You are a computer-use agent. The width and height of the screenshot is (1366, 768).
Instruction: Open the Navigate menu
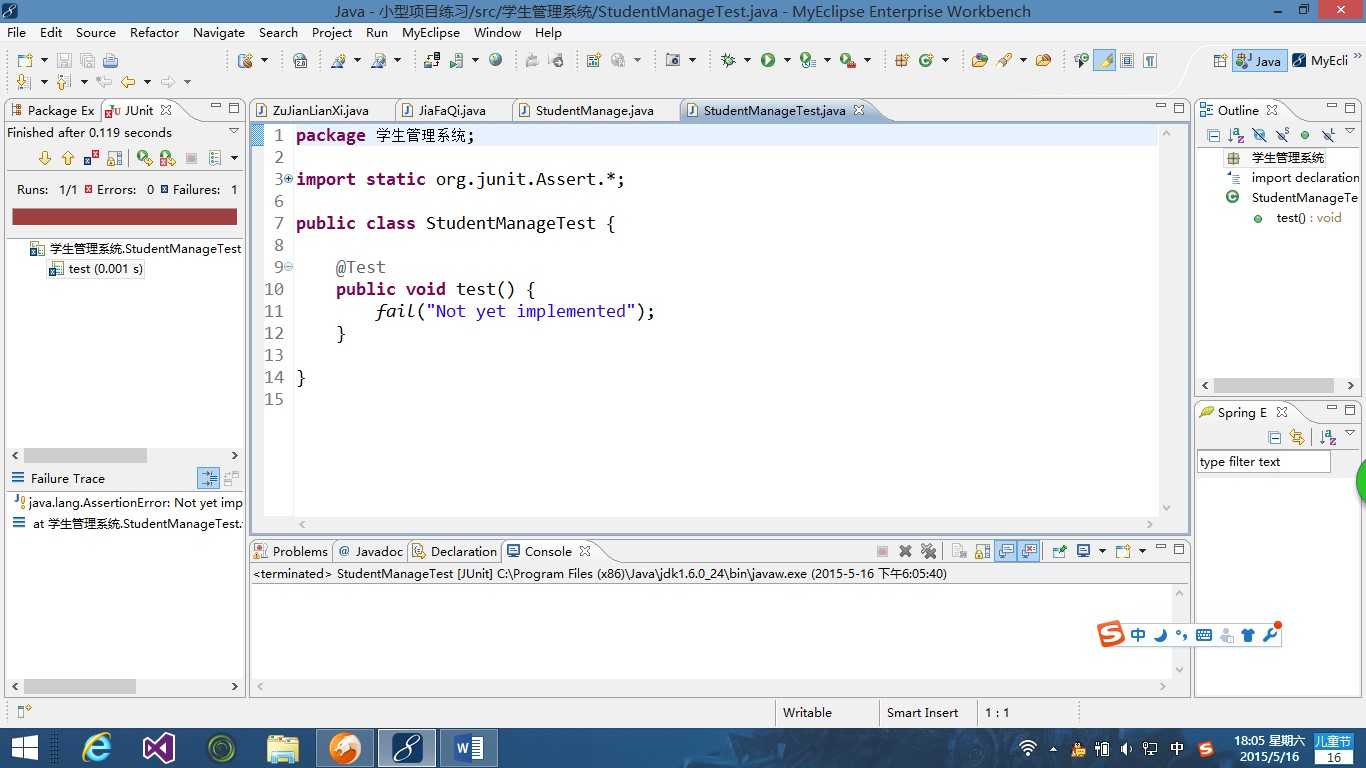[x=219, y=32]
